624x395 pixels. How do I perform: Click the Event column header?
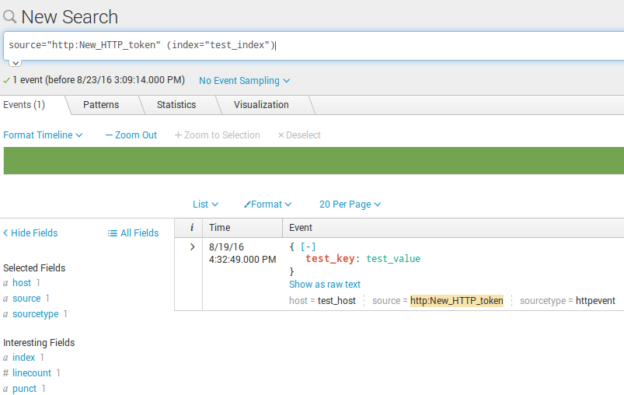[300, 228]
